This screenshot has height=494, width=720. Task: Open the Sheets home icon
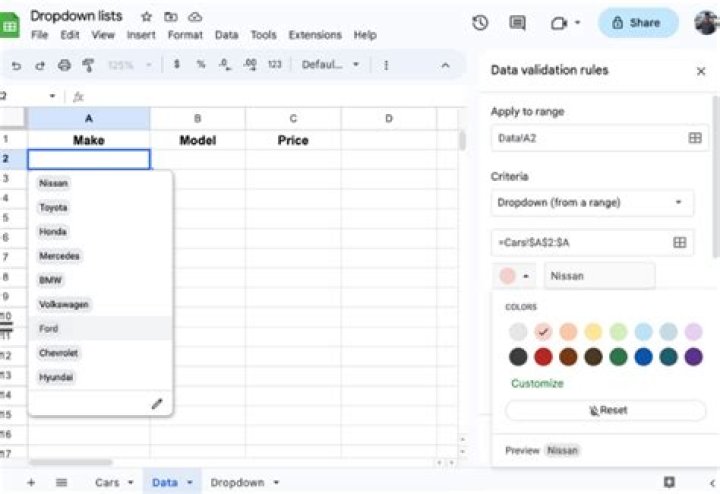[x=9, y=26]
